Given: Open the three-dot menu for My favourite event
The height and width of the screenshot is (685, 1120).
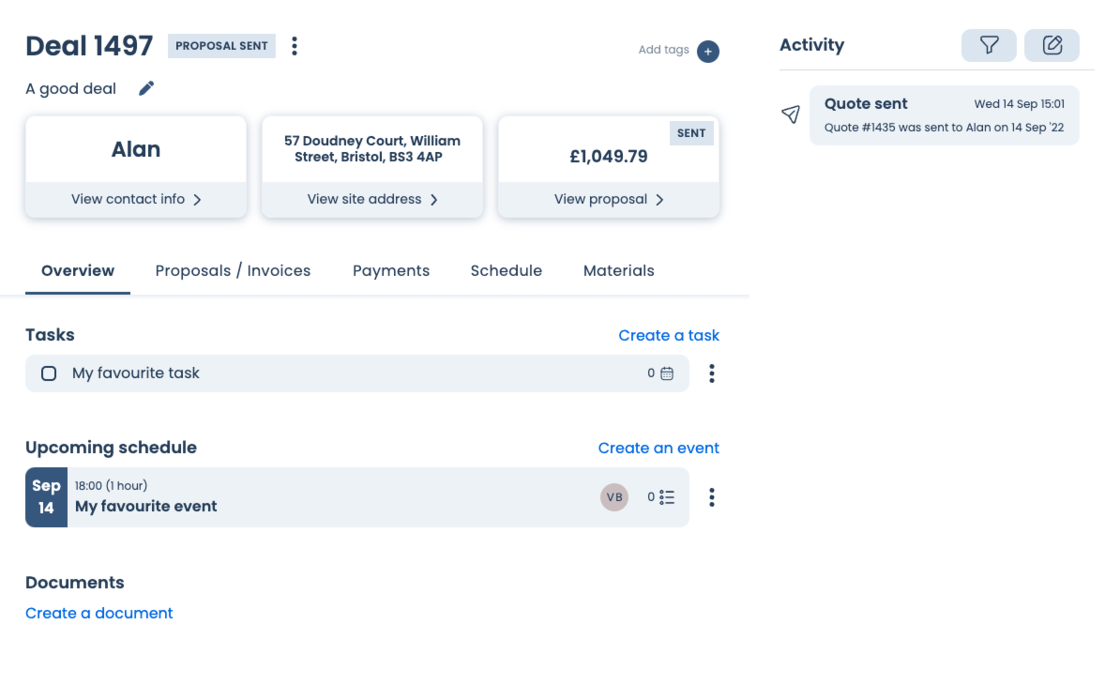Looking at the screenshot, I should point(712,497).
